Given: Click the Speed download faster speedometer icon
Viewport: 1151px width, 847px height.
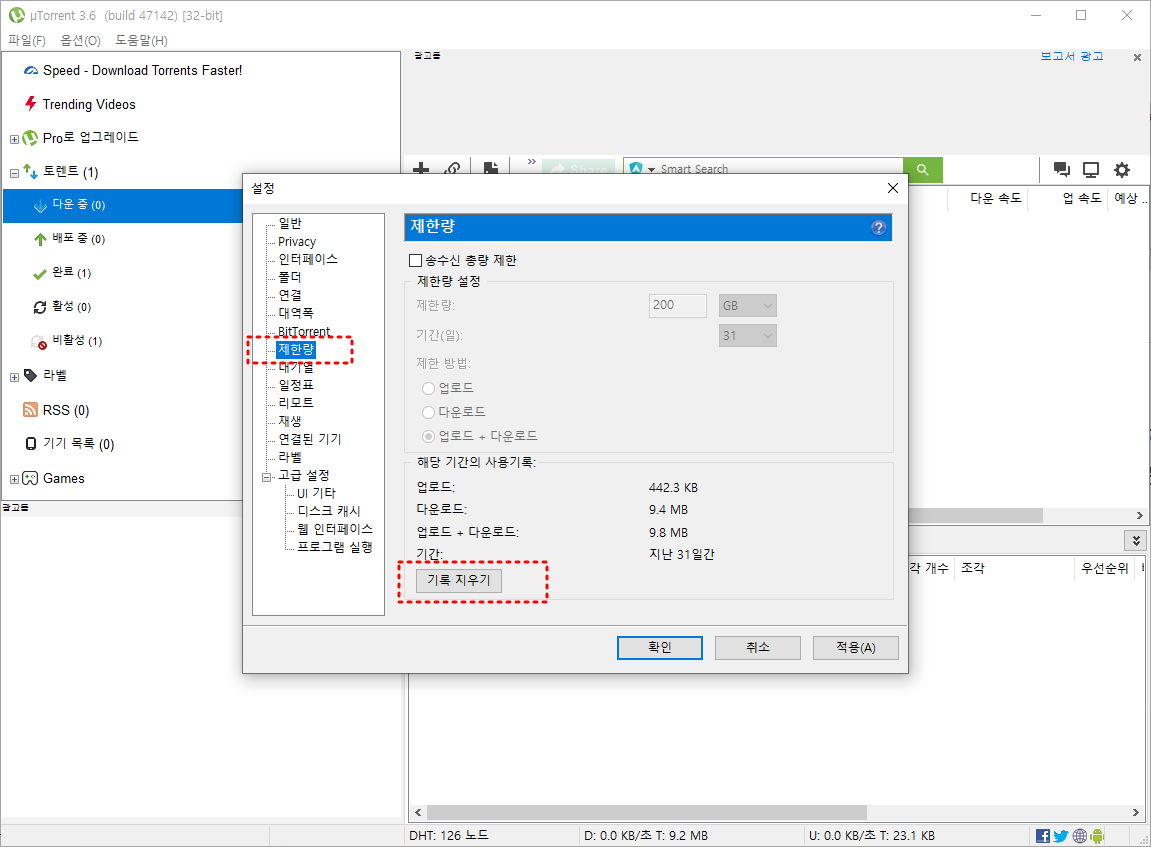Looking at the screenshot, I should coord(30,70).
